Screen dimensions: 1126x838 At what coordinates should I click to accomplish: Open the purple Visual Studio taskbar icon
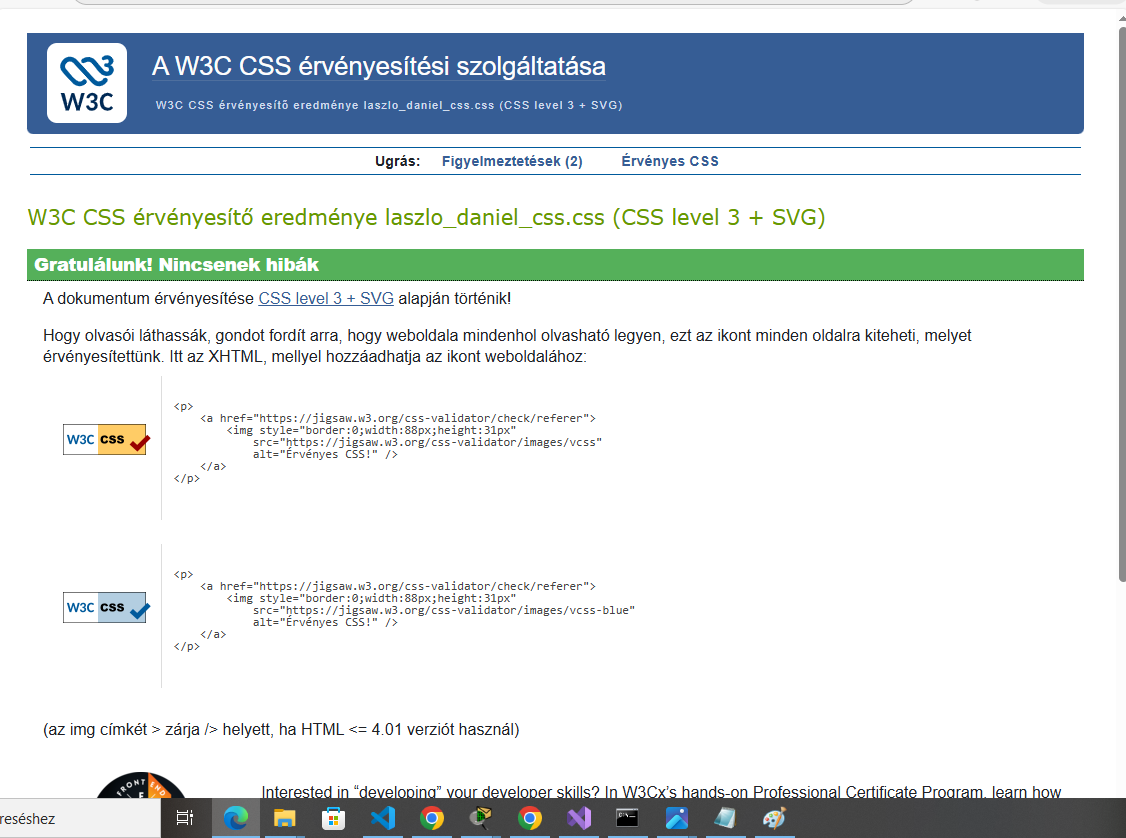579,818
